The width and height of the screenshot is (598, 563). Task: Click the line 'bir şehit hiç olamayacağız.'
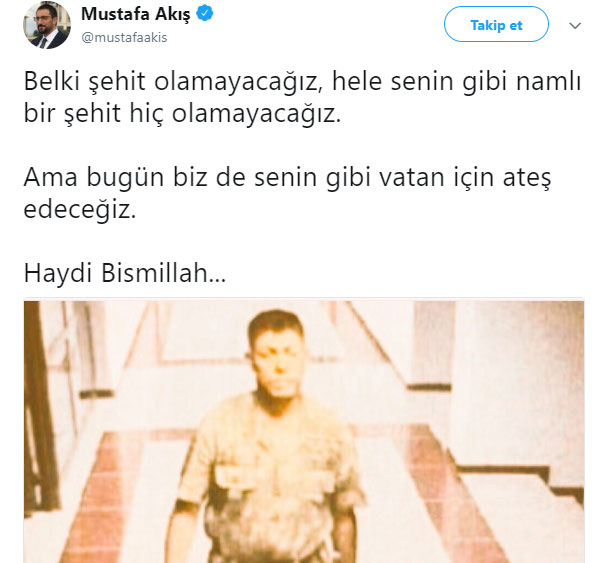tap(182, 114)
